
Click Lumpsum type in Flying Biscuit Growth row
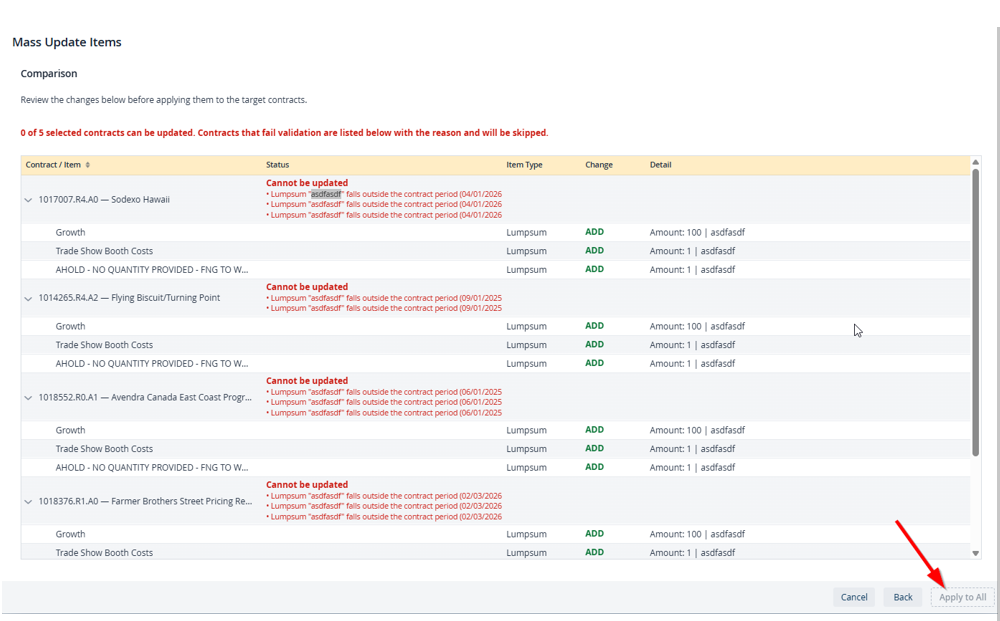point(526,326)
